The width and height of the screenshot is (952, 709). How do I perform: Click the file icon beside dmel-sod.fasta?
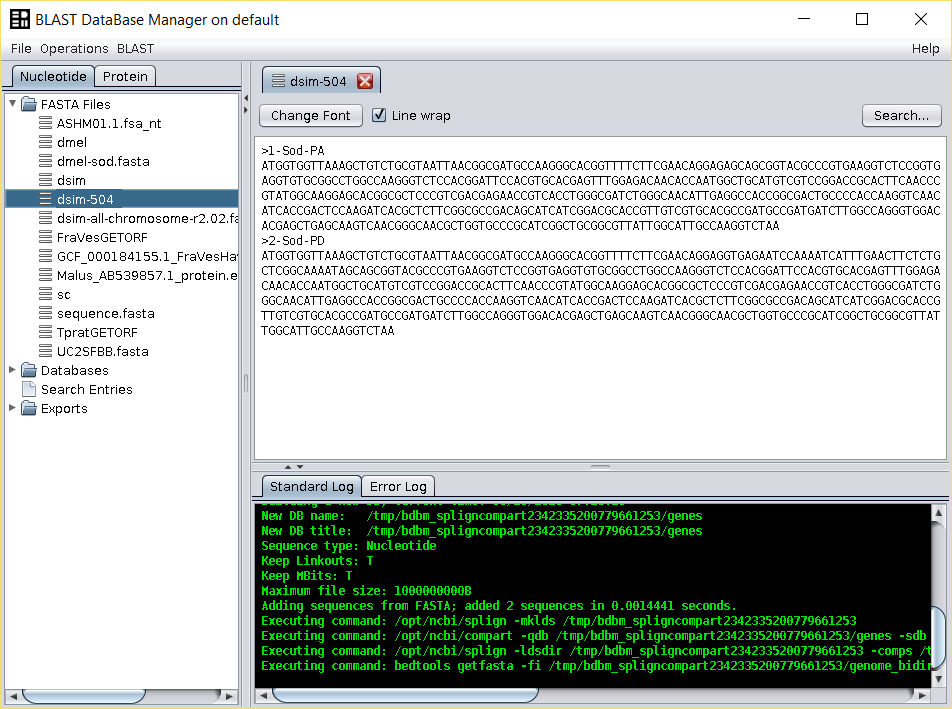[x=45, y=162]
